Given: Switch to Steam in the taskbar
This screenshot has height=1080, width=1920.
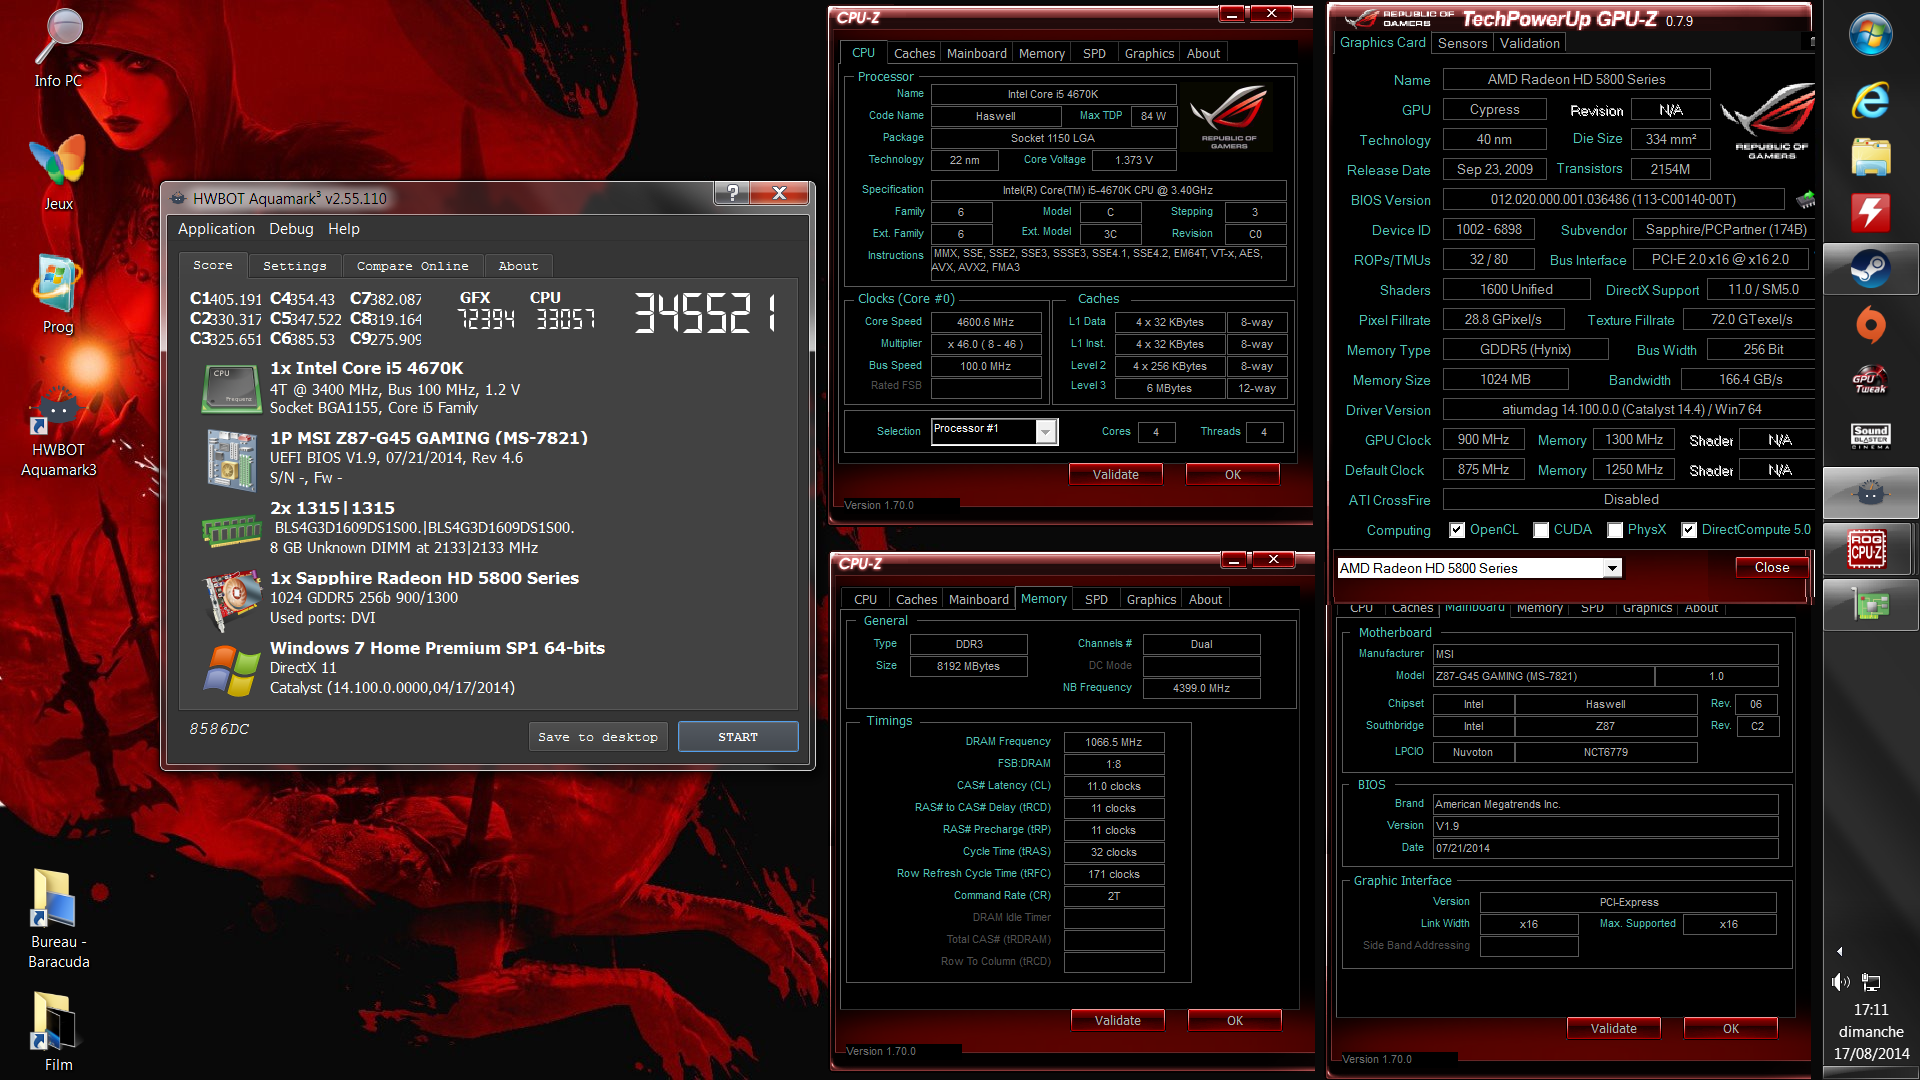Looking at the screenshot, I should click(1870, 269).
